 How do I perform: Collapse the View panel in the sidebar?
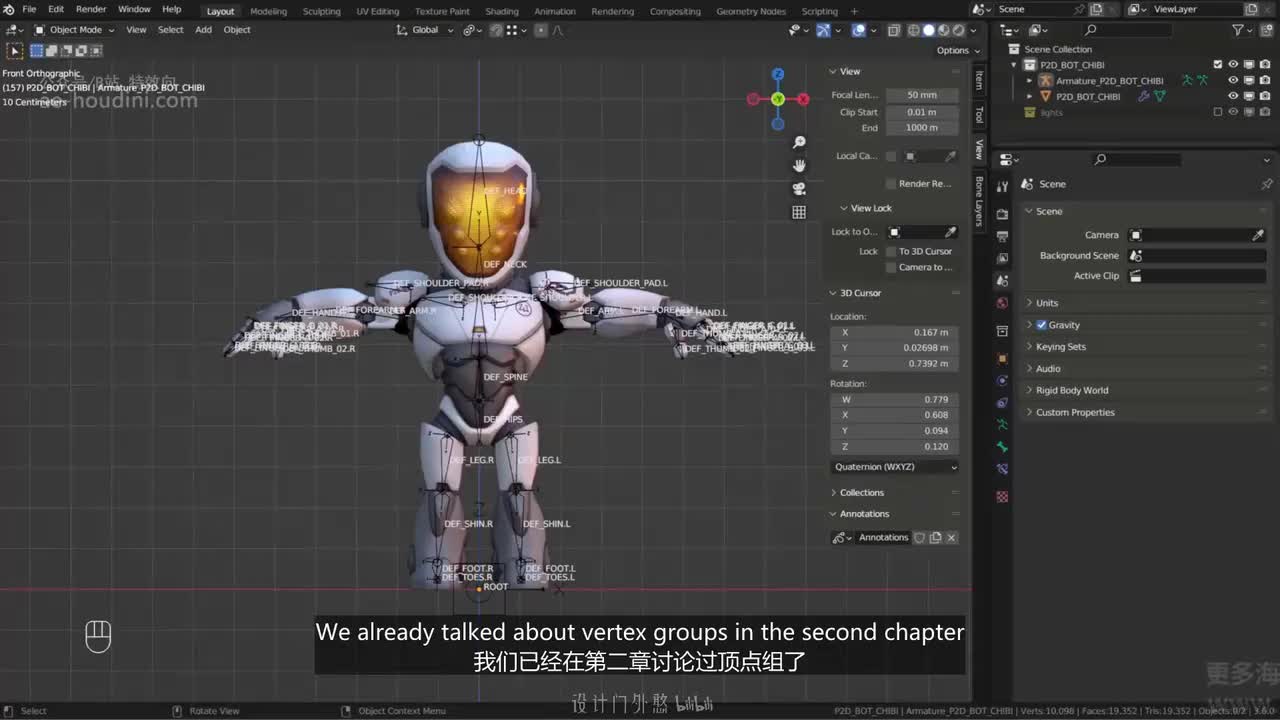[x=833, y=71]
